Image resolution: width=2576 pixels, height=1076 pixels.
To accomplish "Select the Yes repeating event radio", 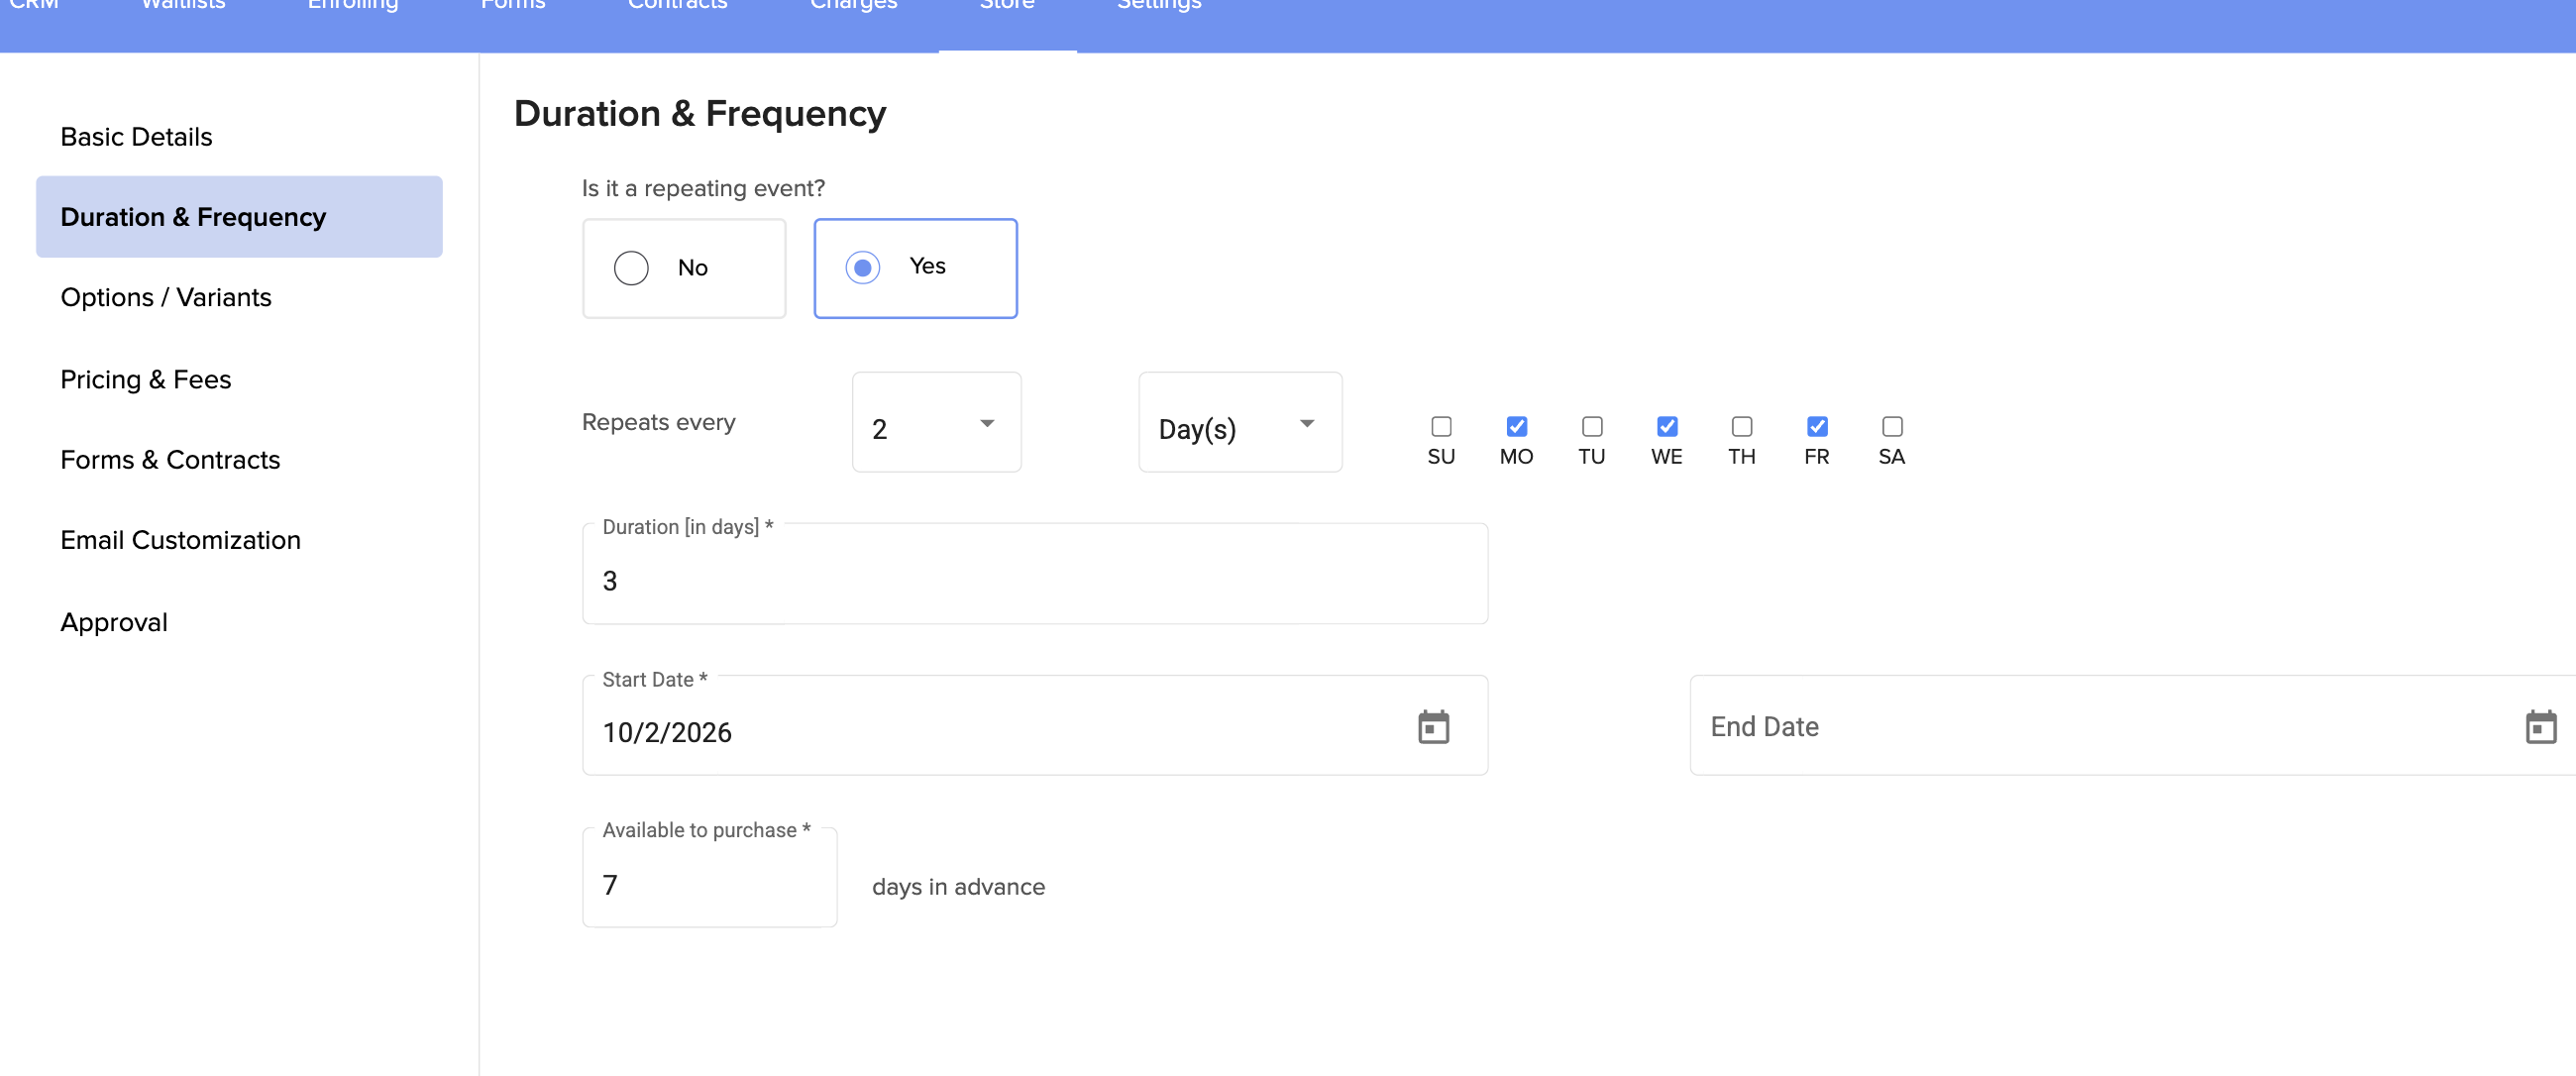I will tap(862, 268).
